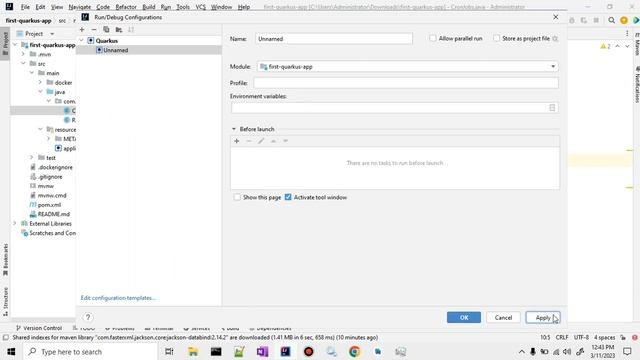The width and height of the screenshot is (640, 360).
Task: Click the Windows search box
Action: coord(90,351)
